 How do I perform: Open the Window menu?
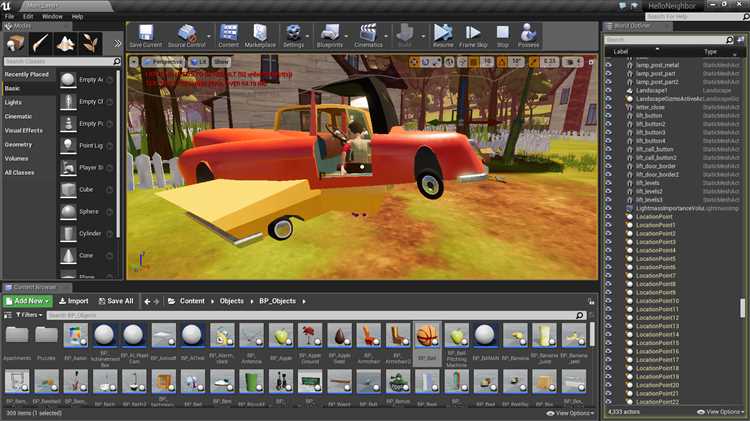[x=52, y=16]
